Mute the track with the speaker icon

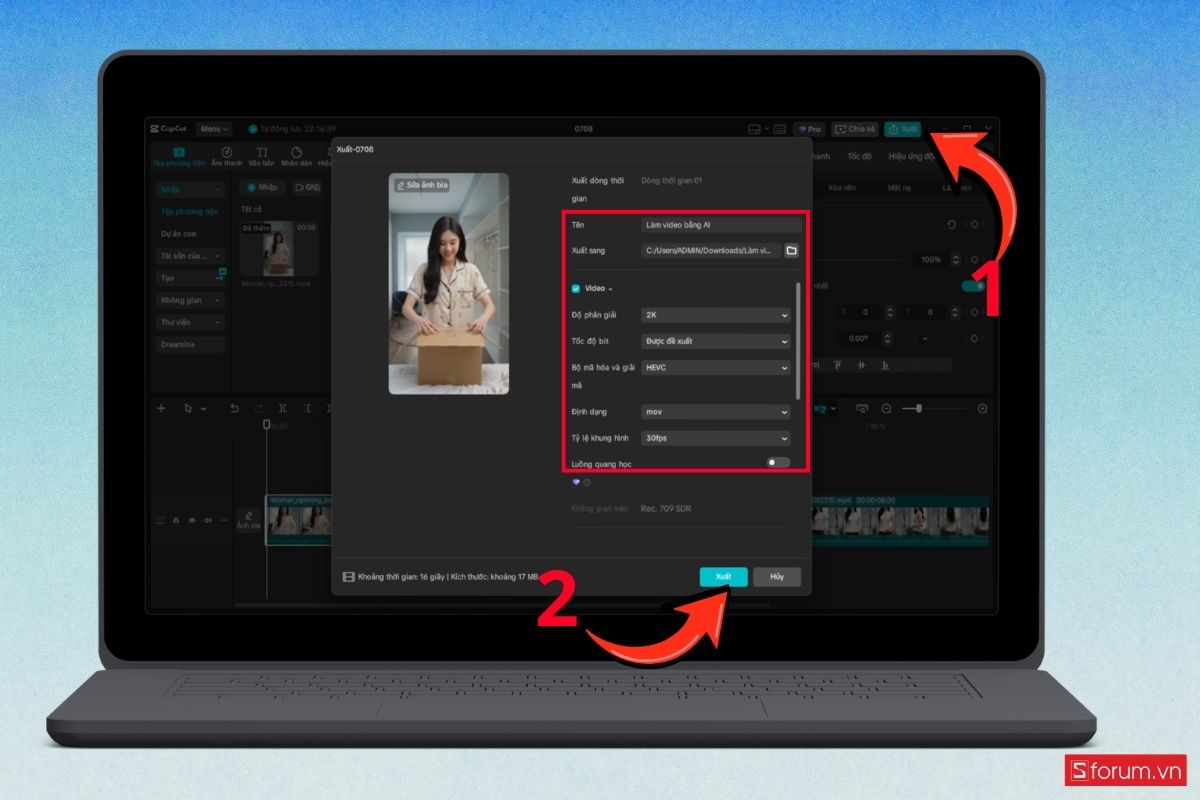point(207,520)
